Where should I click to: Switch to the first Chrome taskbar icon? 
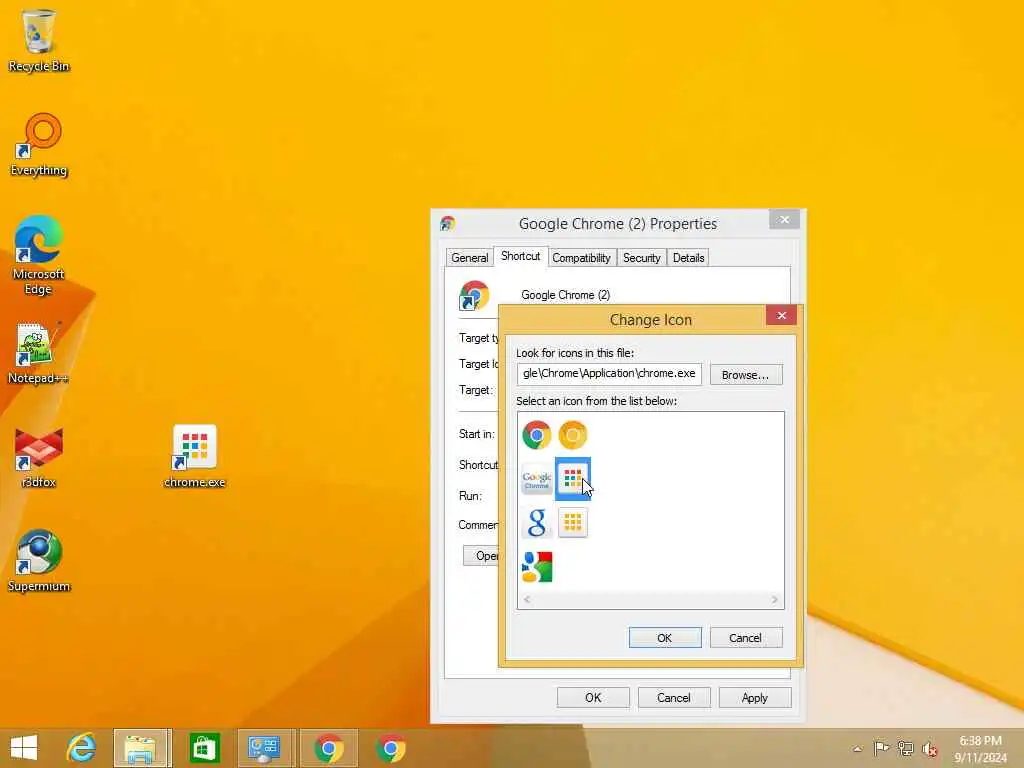pos(329,748)
